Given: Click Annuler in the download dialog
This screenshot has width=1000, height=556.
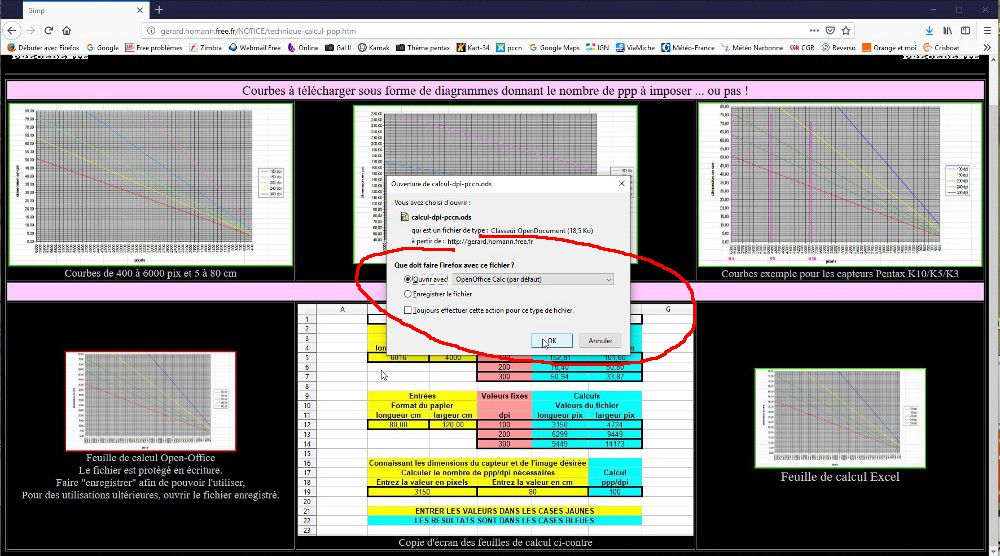Looking at the screenshot, I should point(599,340).
